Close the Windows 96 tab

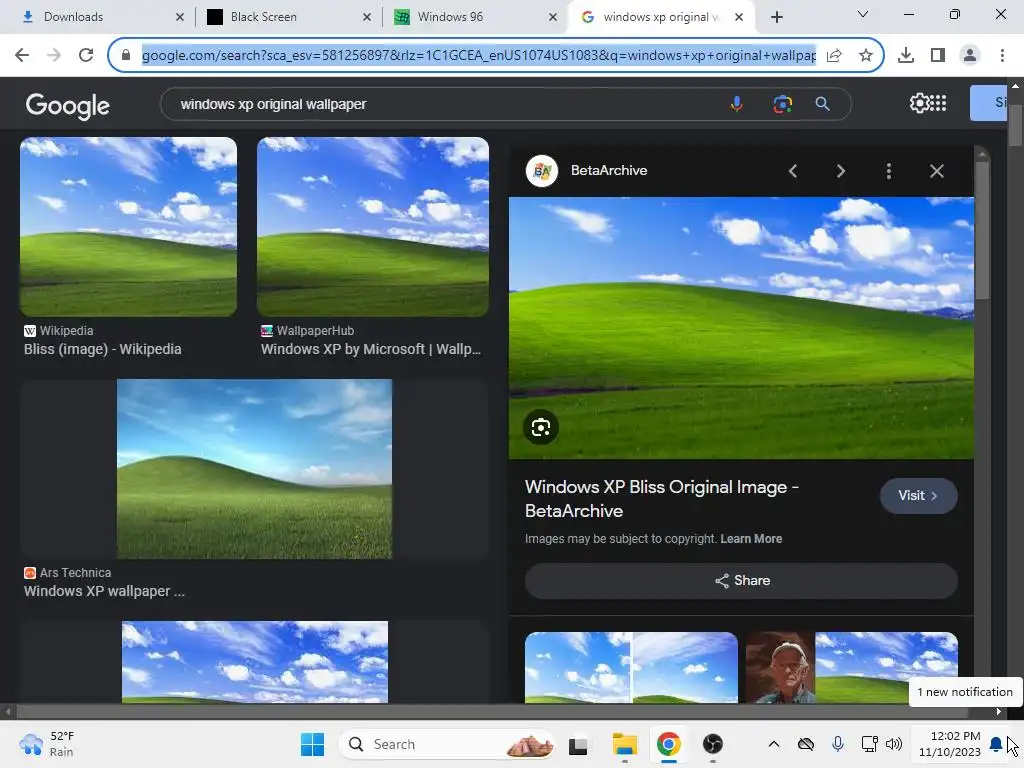552,17
